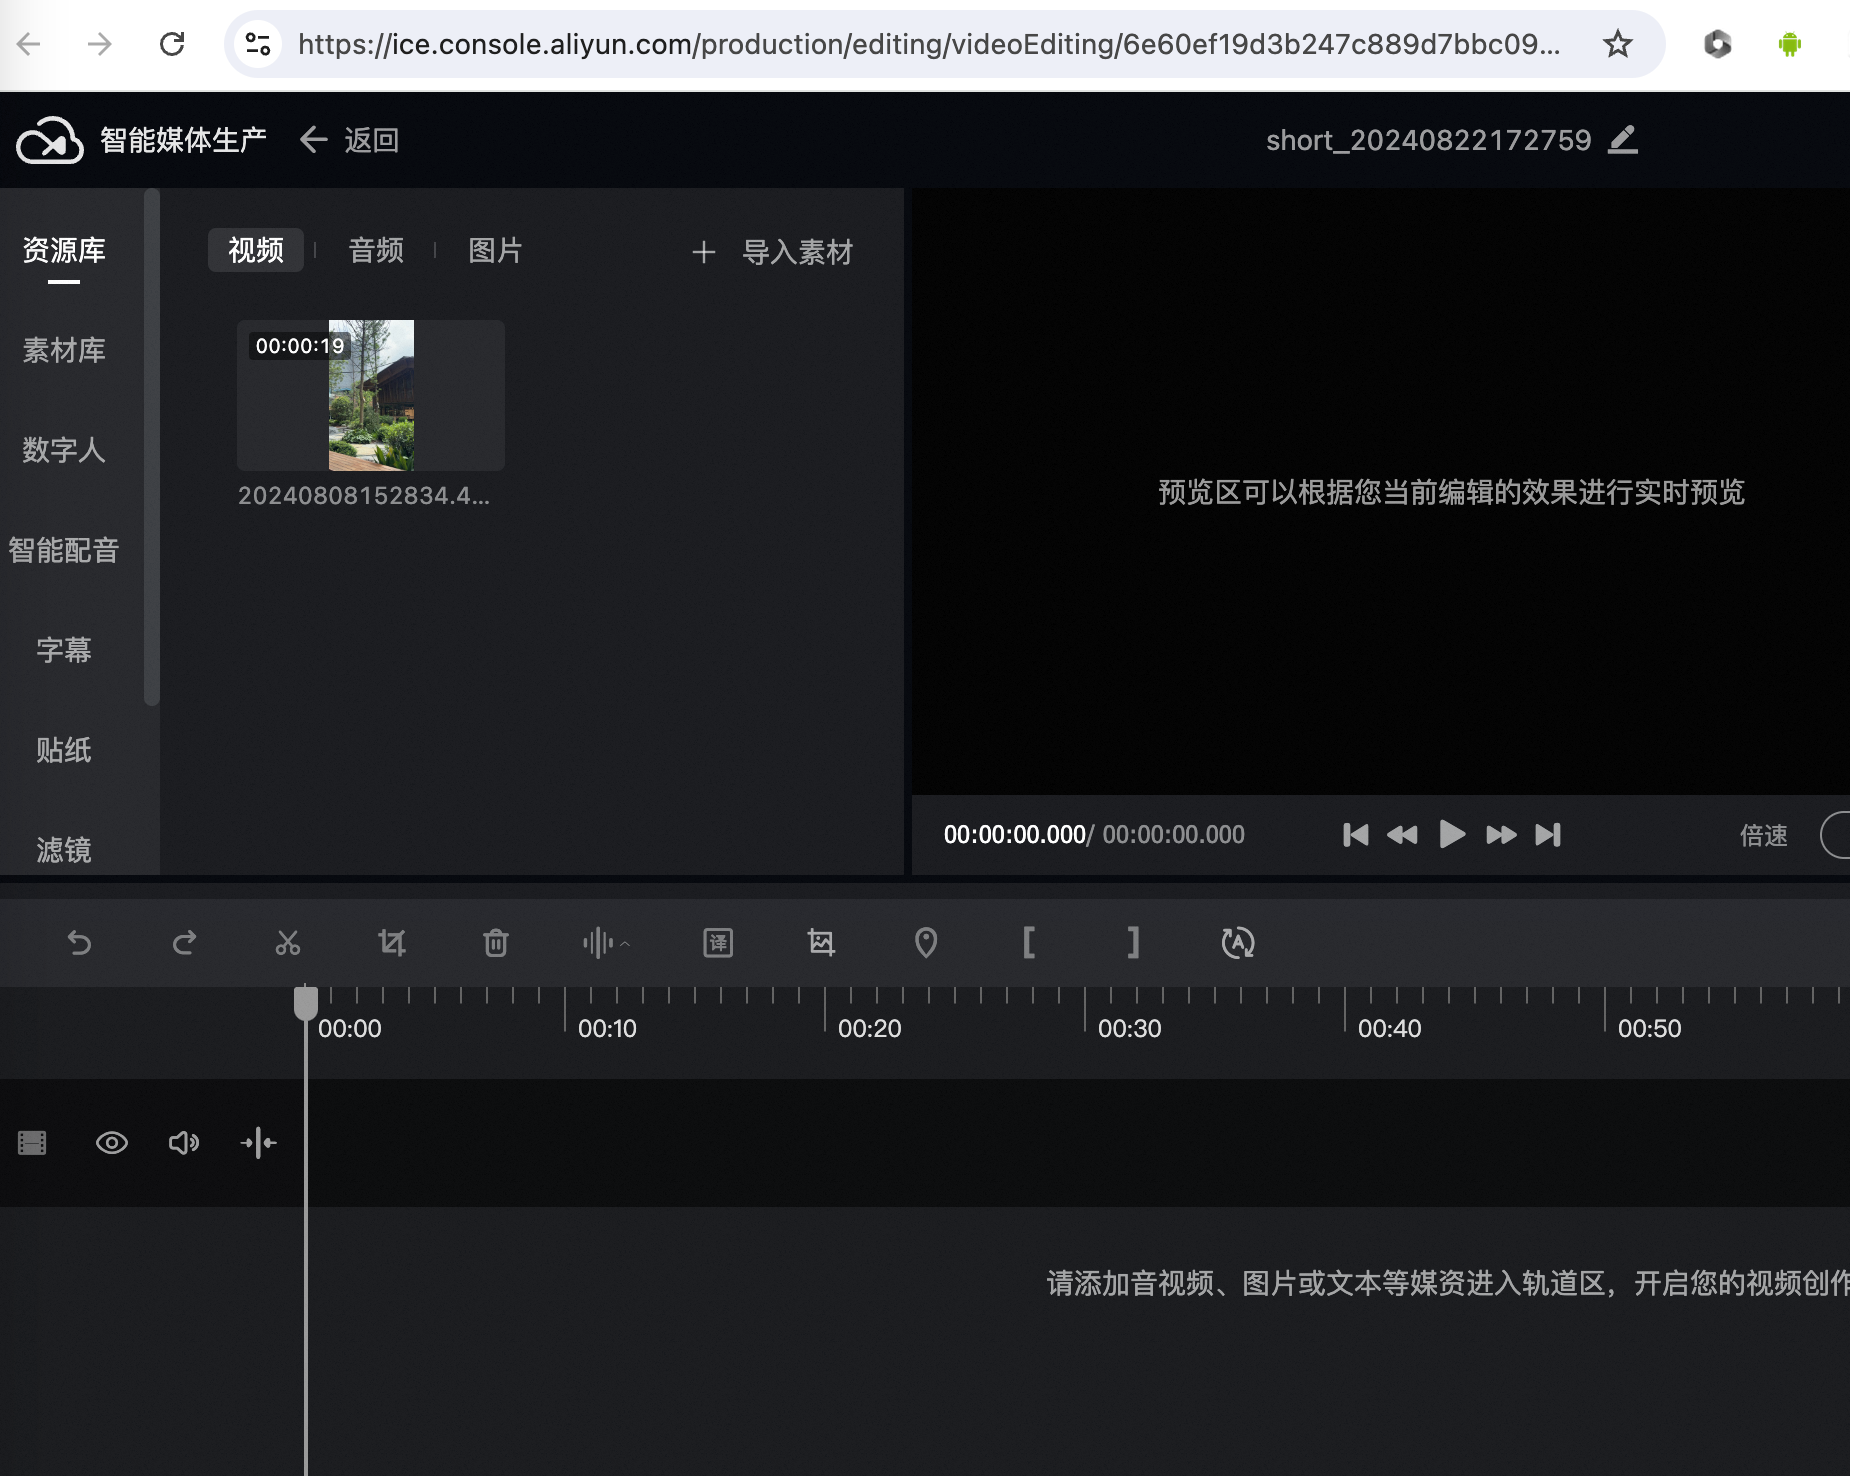Click the 00:10 mark on ruler
The width and height of the screenshot is (1850, 1476).
click(607, 1028)
